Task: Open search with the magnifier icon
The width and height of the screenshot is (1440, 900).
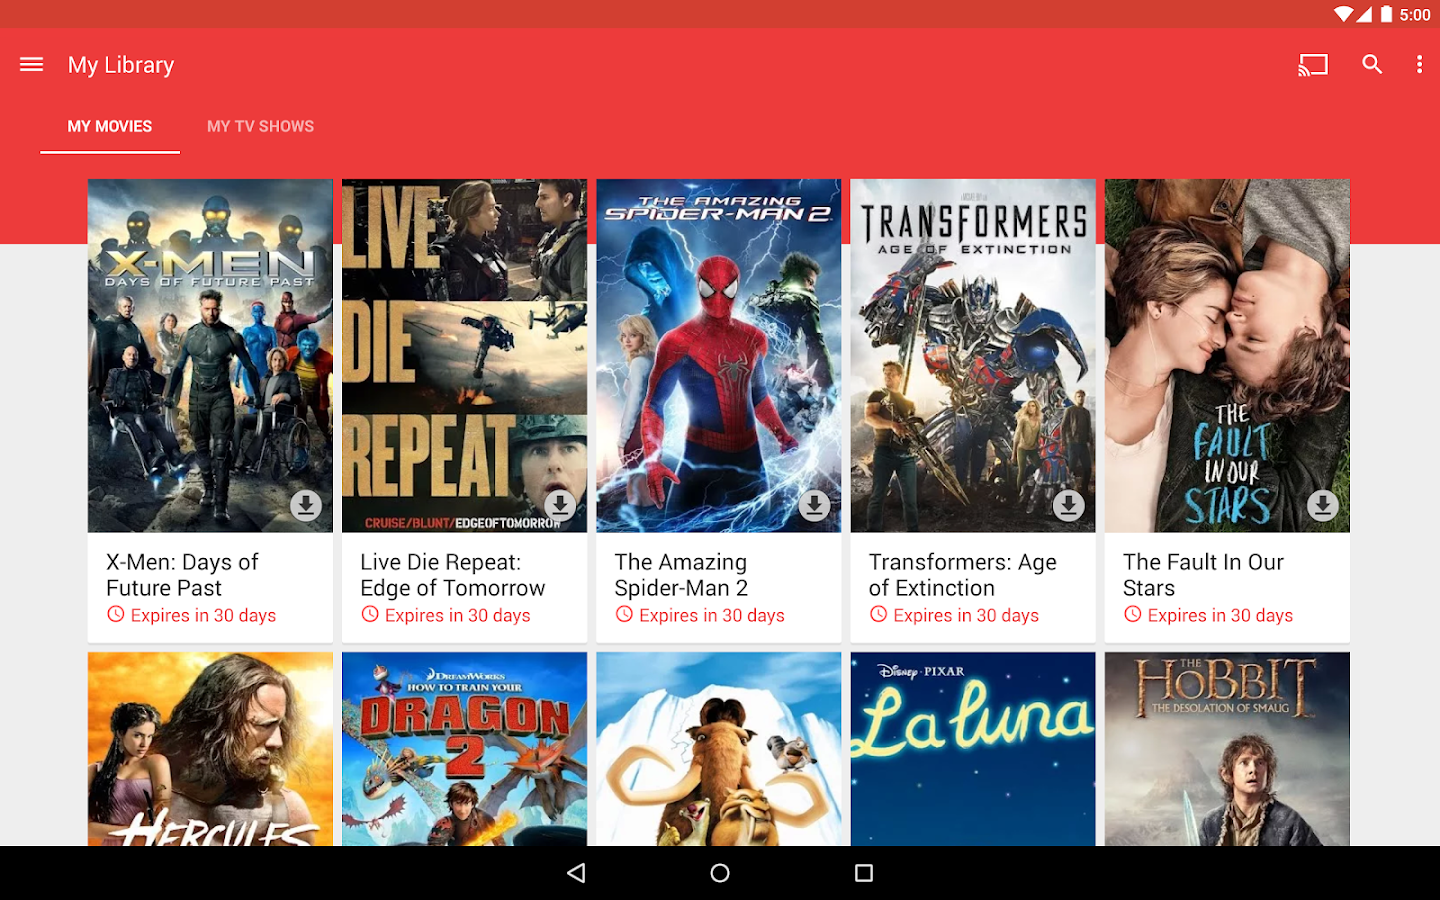Action: (1372, 65)
